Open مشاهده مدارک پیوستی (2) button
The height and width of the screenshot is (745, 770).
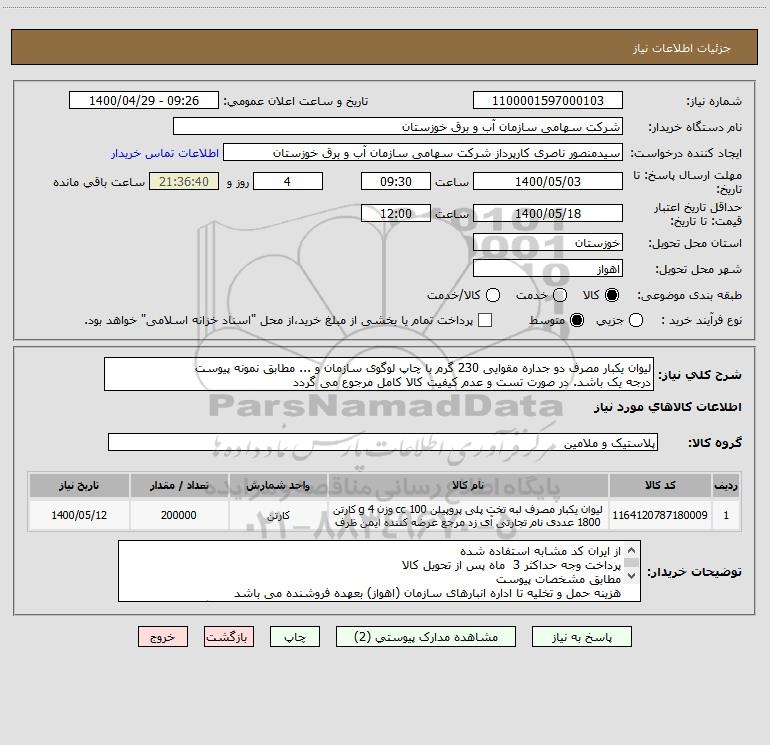(x=426, y=637)
